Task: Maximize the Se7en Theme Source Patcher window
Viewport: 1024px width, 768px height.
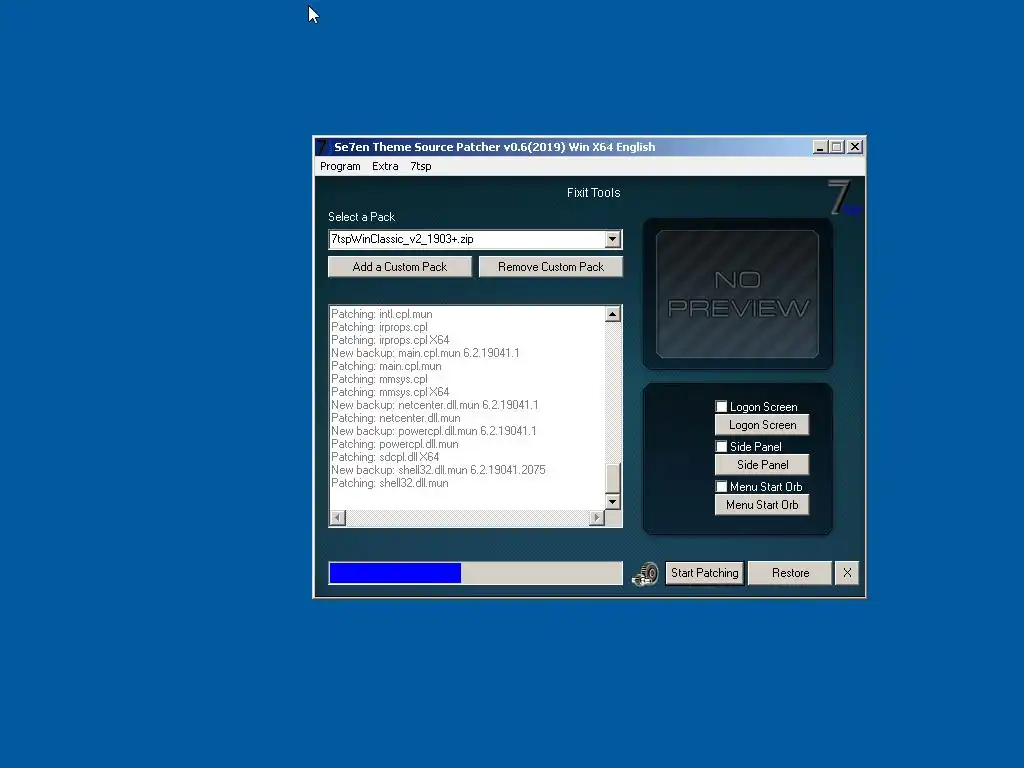Action: [837, 147]
